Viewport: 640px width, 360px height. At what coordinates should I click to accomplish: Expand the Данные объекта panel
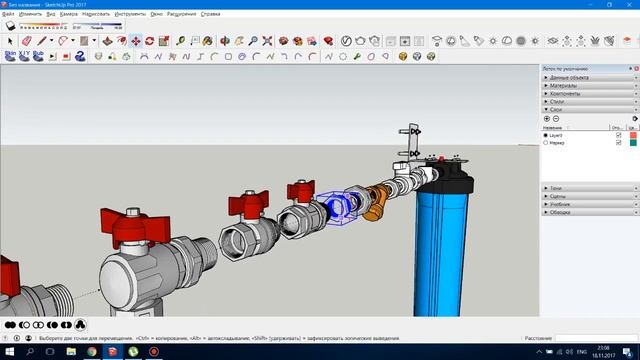click(590, 78)
